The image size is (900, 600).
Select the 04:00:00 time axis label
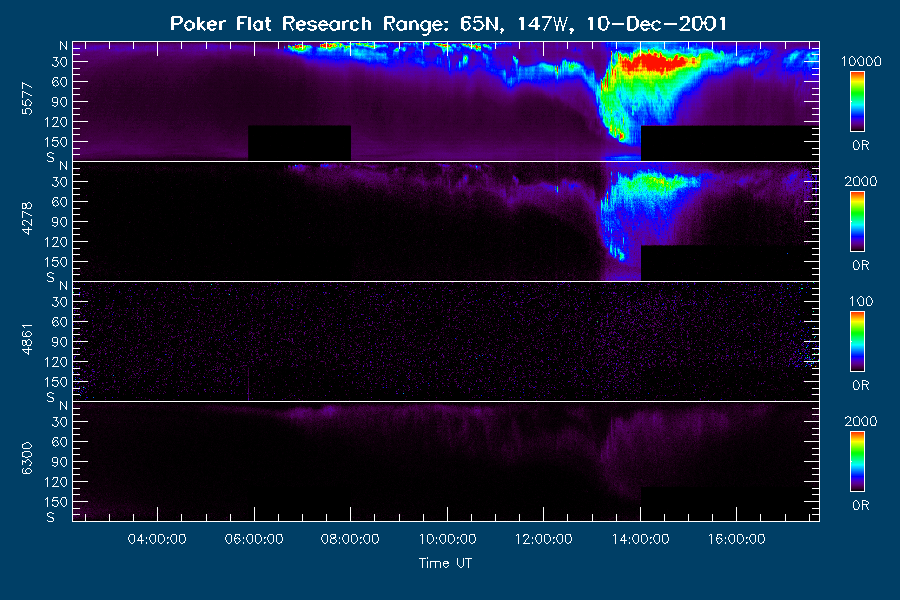point(157,539)
